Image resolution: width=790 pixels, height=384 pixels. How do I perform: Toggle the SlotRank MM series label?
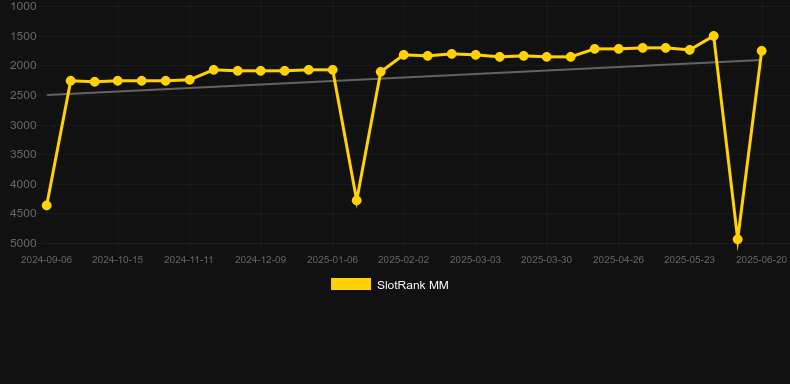(x=413, y=285)
